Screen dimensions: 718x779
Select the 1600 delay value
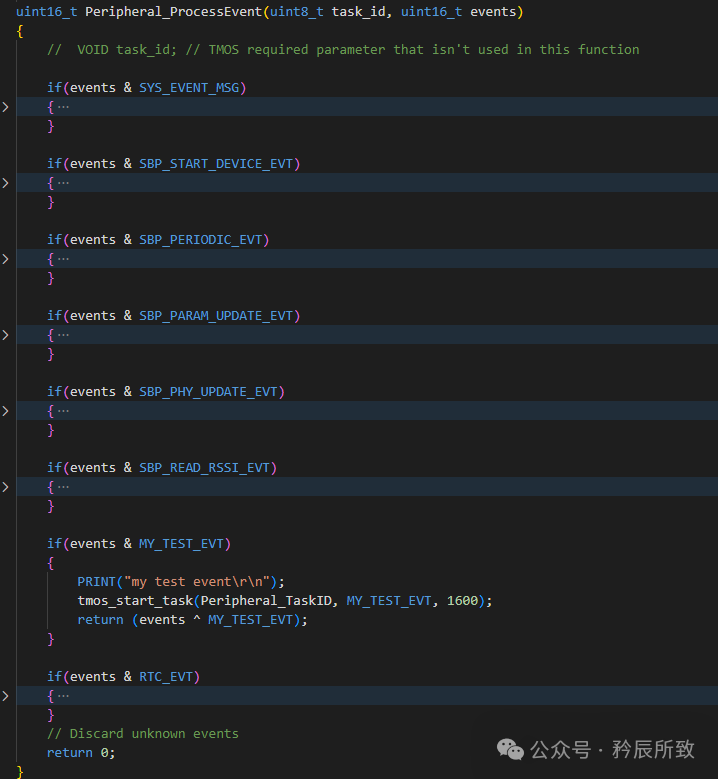pos(462,601)
